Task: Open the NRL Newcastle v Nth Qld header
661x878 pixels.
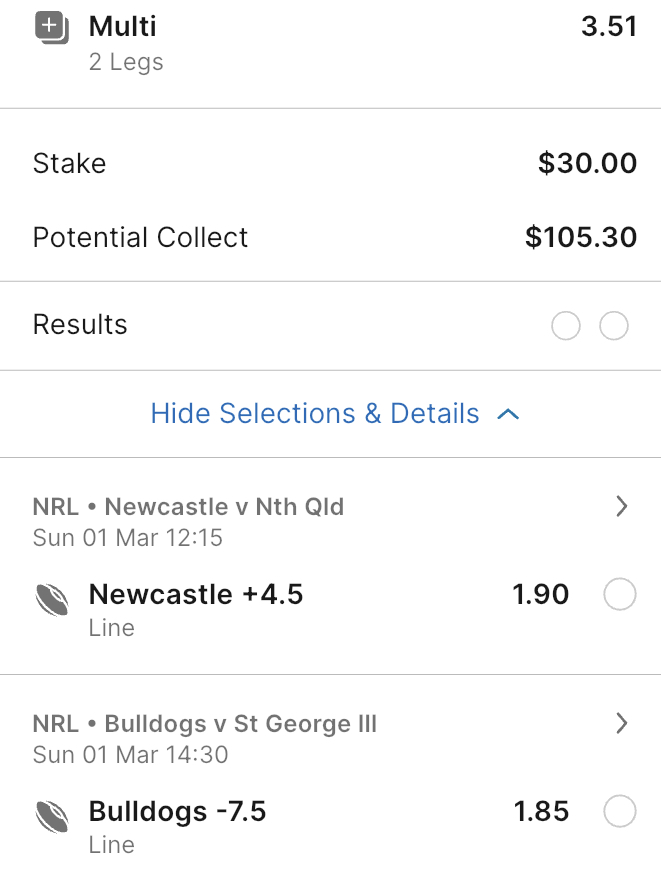Action: pos(189,507)
